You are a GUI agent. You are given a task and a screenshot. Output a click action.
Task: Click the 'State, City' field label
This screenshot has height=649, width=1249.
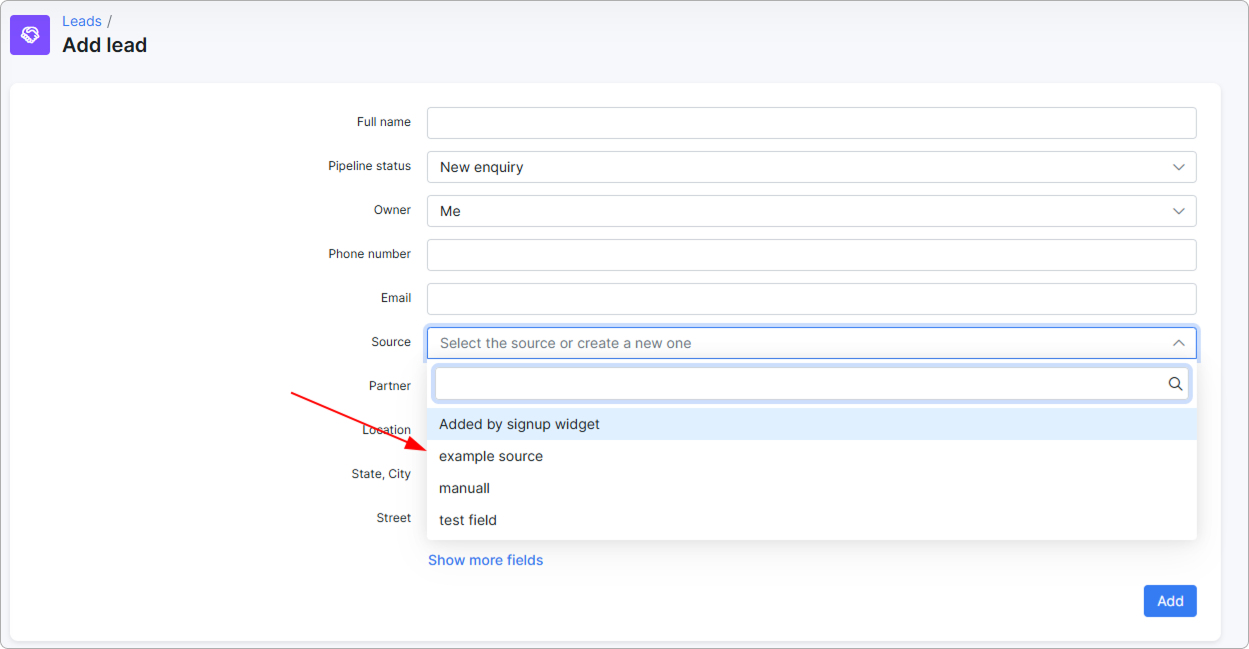click(x=380, y=474)
